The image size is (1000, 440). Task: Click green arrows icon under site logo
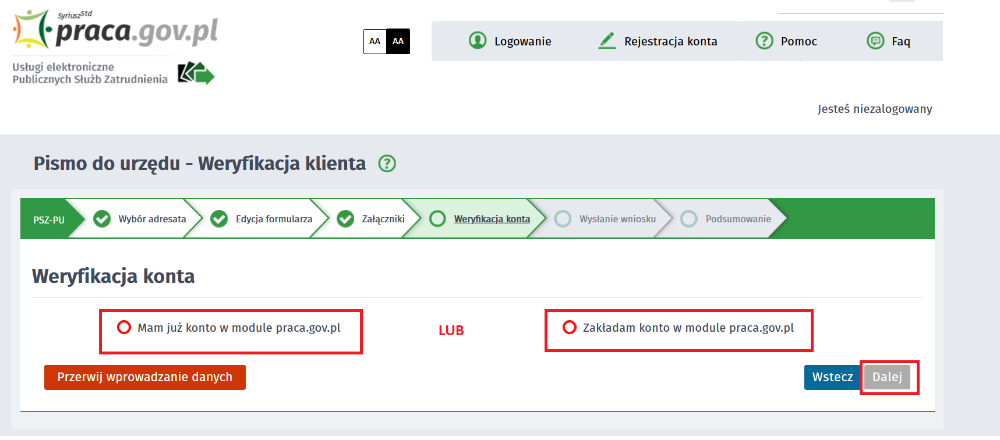(x=196, y=73)
